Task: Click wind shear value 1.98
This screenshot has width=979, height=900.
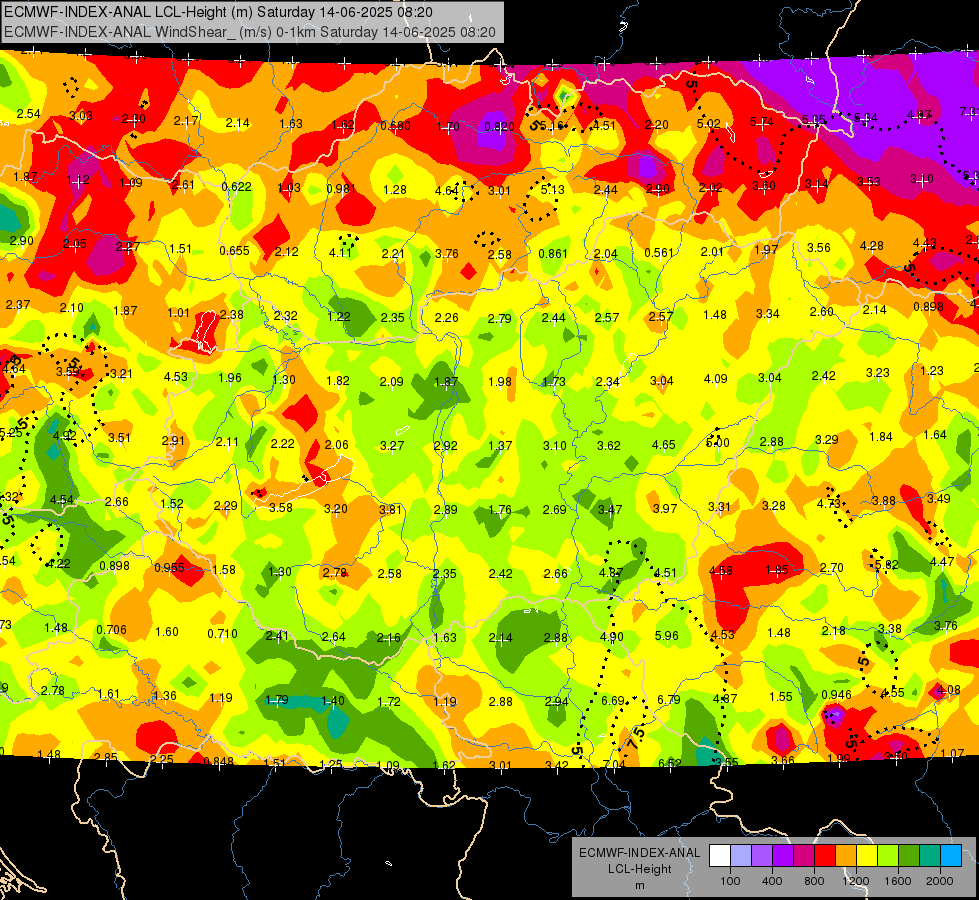Action: pyautogui.click(x=499, y=381)
